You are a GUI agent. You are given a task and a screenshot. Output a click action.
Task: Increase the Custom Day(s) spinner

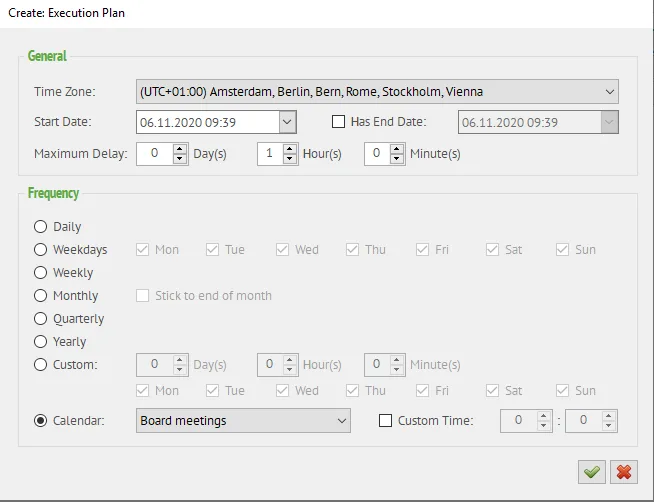pos(180,360)
